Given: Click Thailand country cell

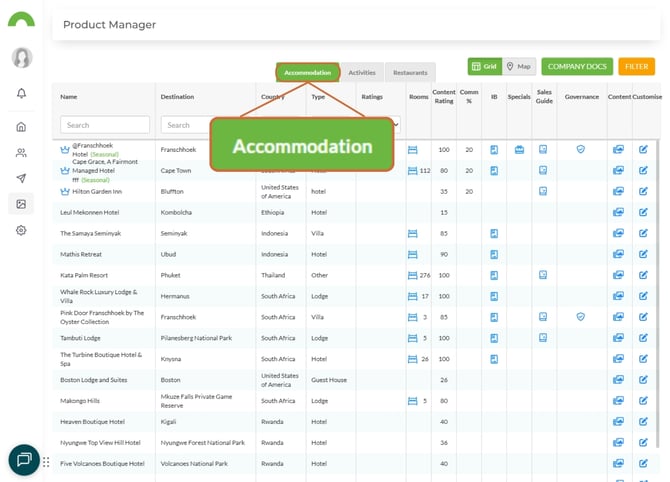Looking at the screenshot, I should pos(273,275).
